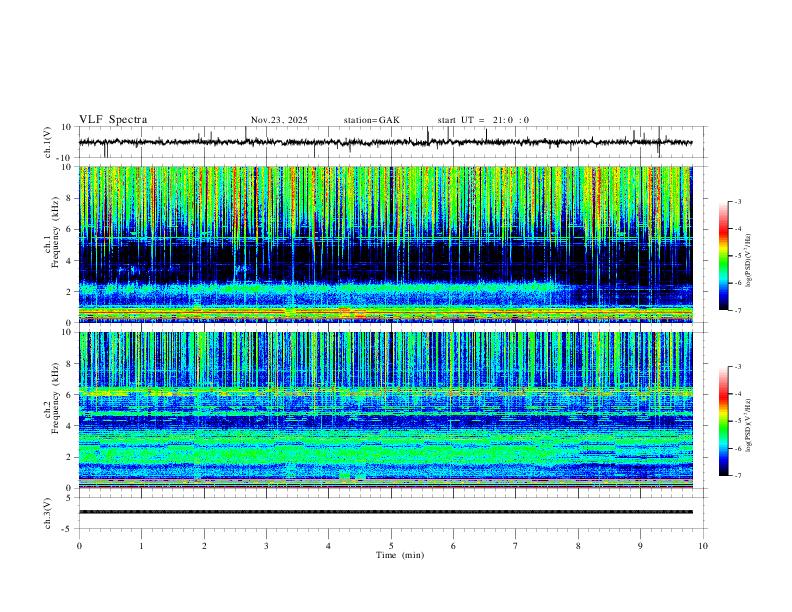Click the '-3' label on ch.1 colorbar
Screen dimensions: 792x612
tap(737, 201)
